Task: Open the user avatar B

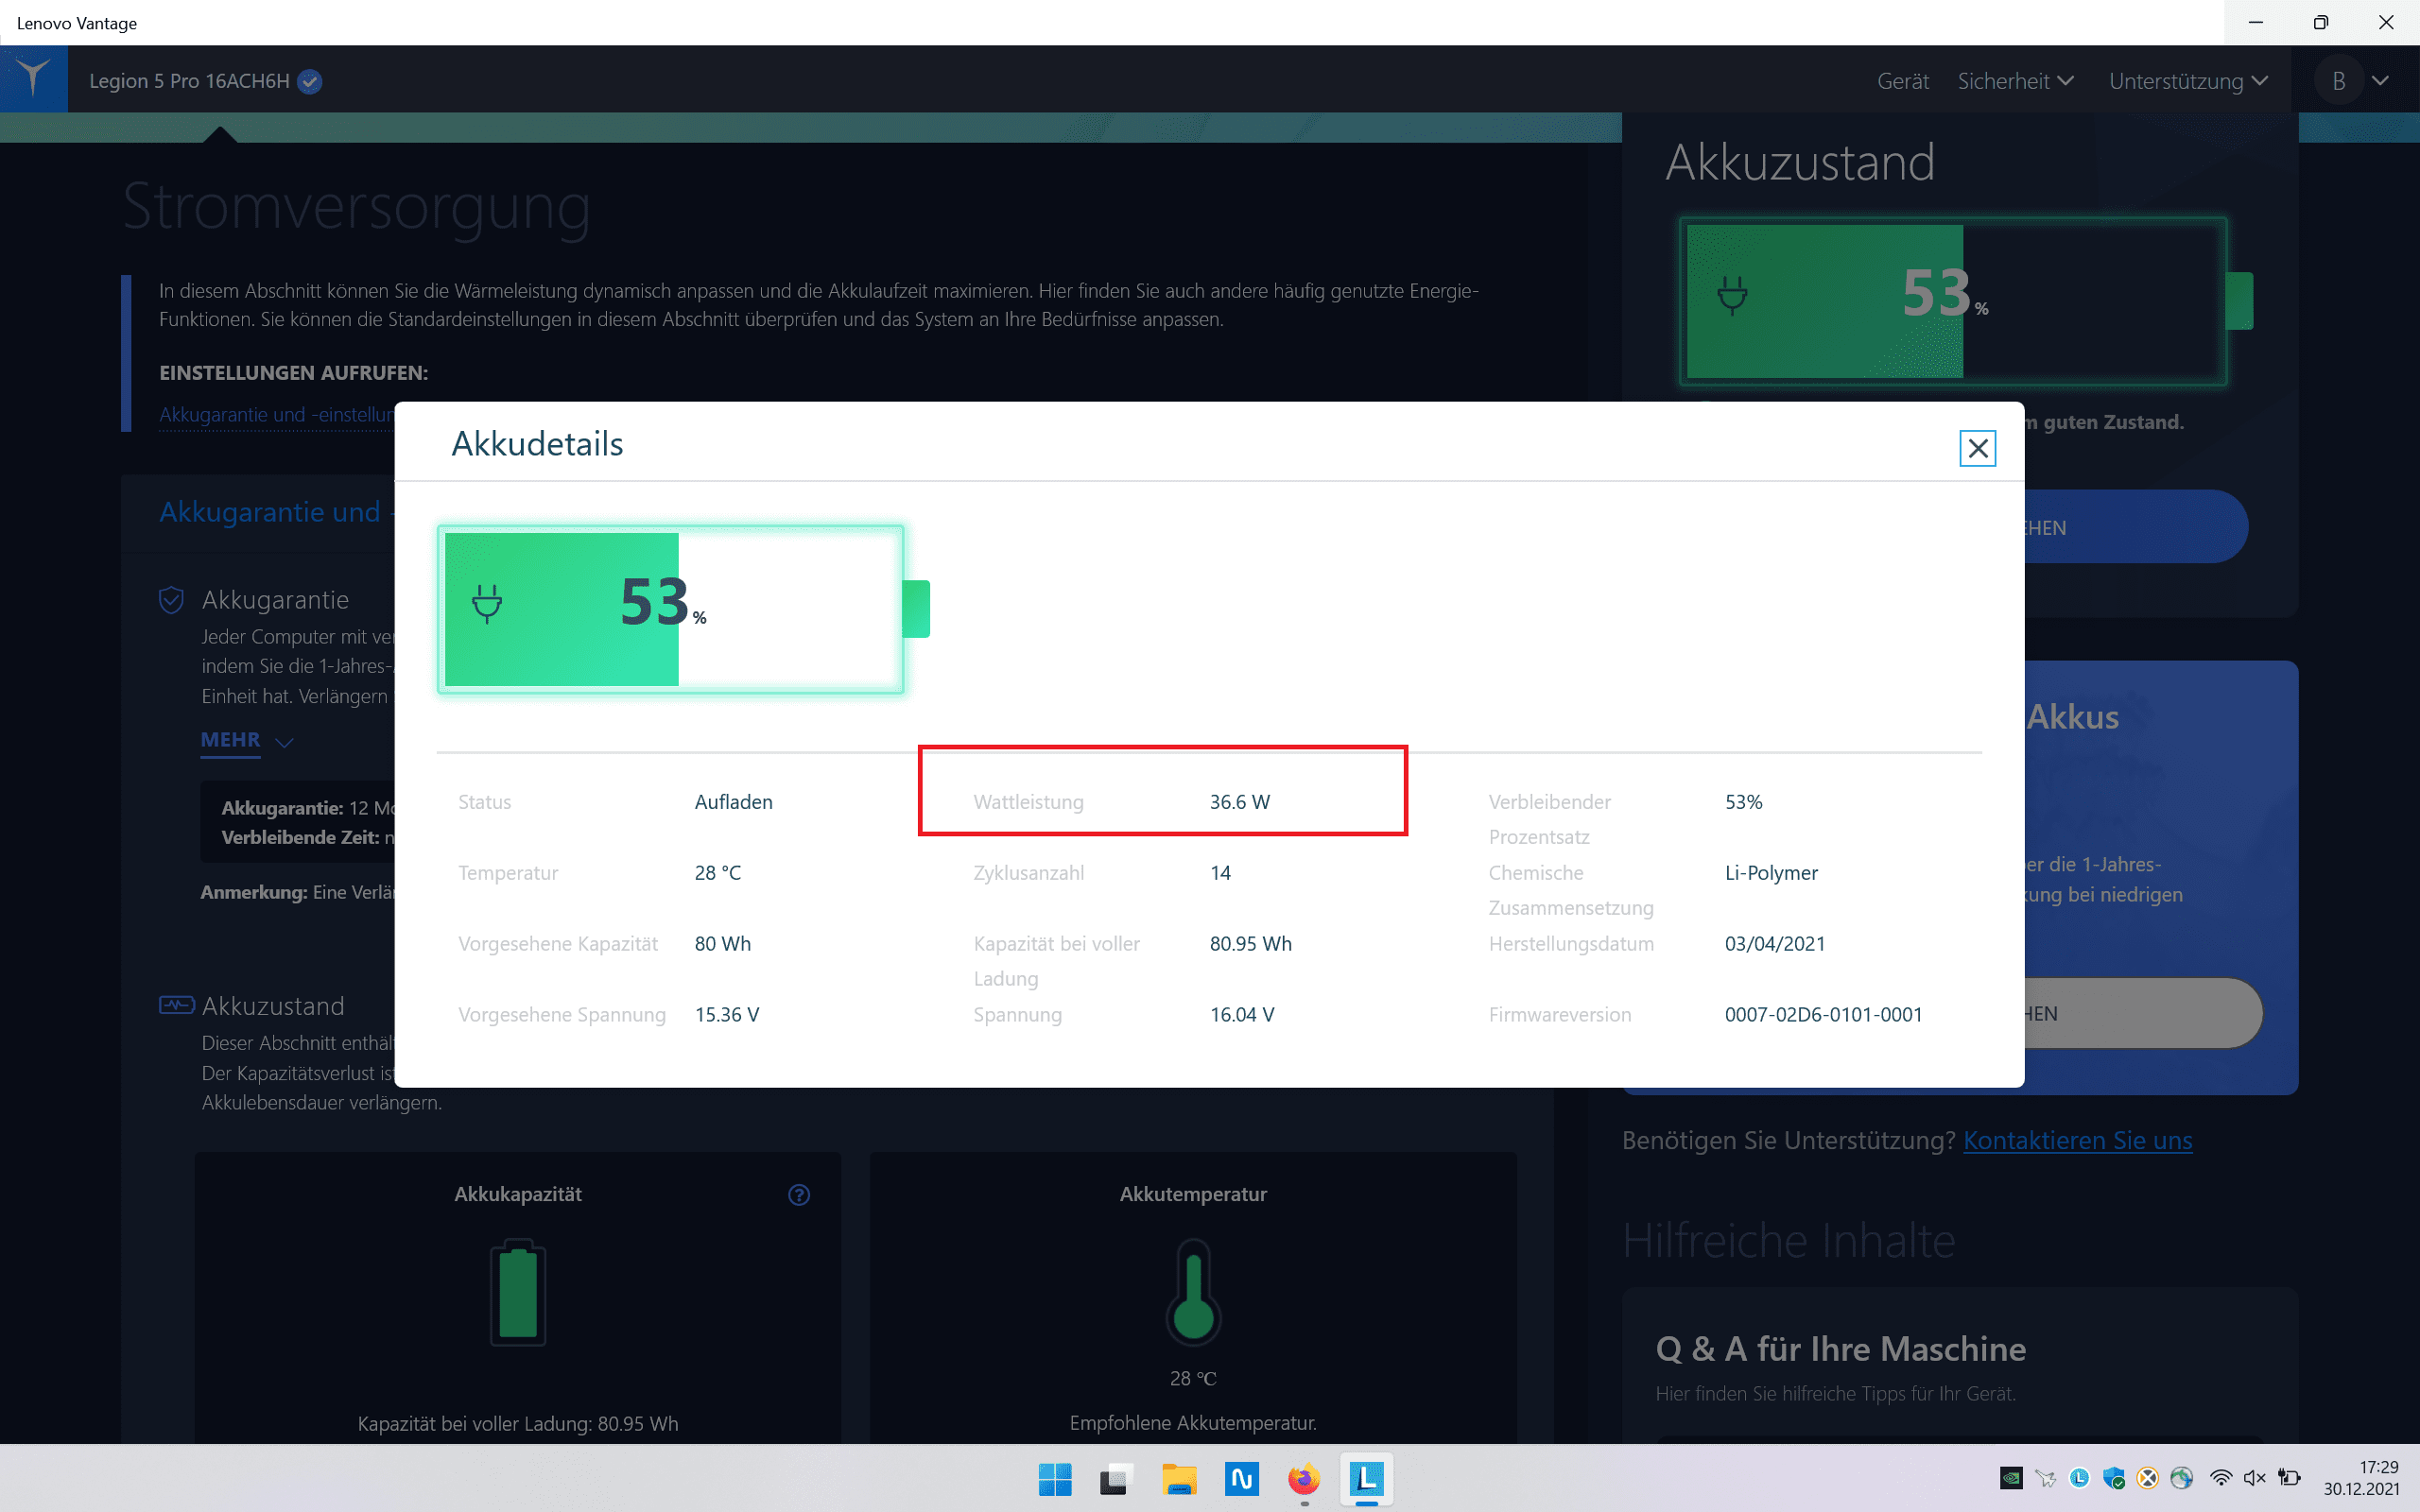Action: pos(2338,81)
